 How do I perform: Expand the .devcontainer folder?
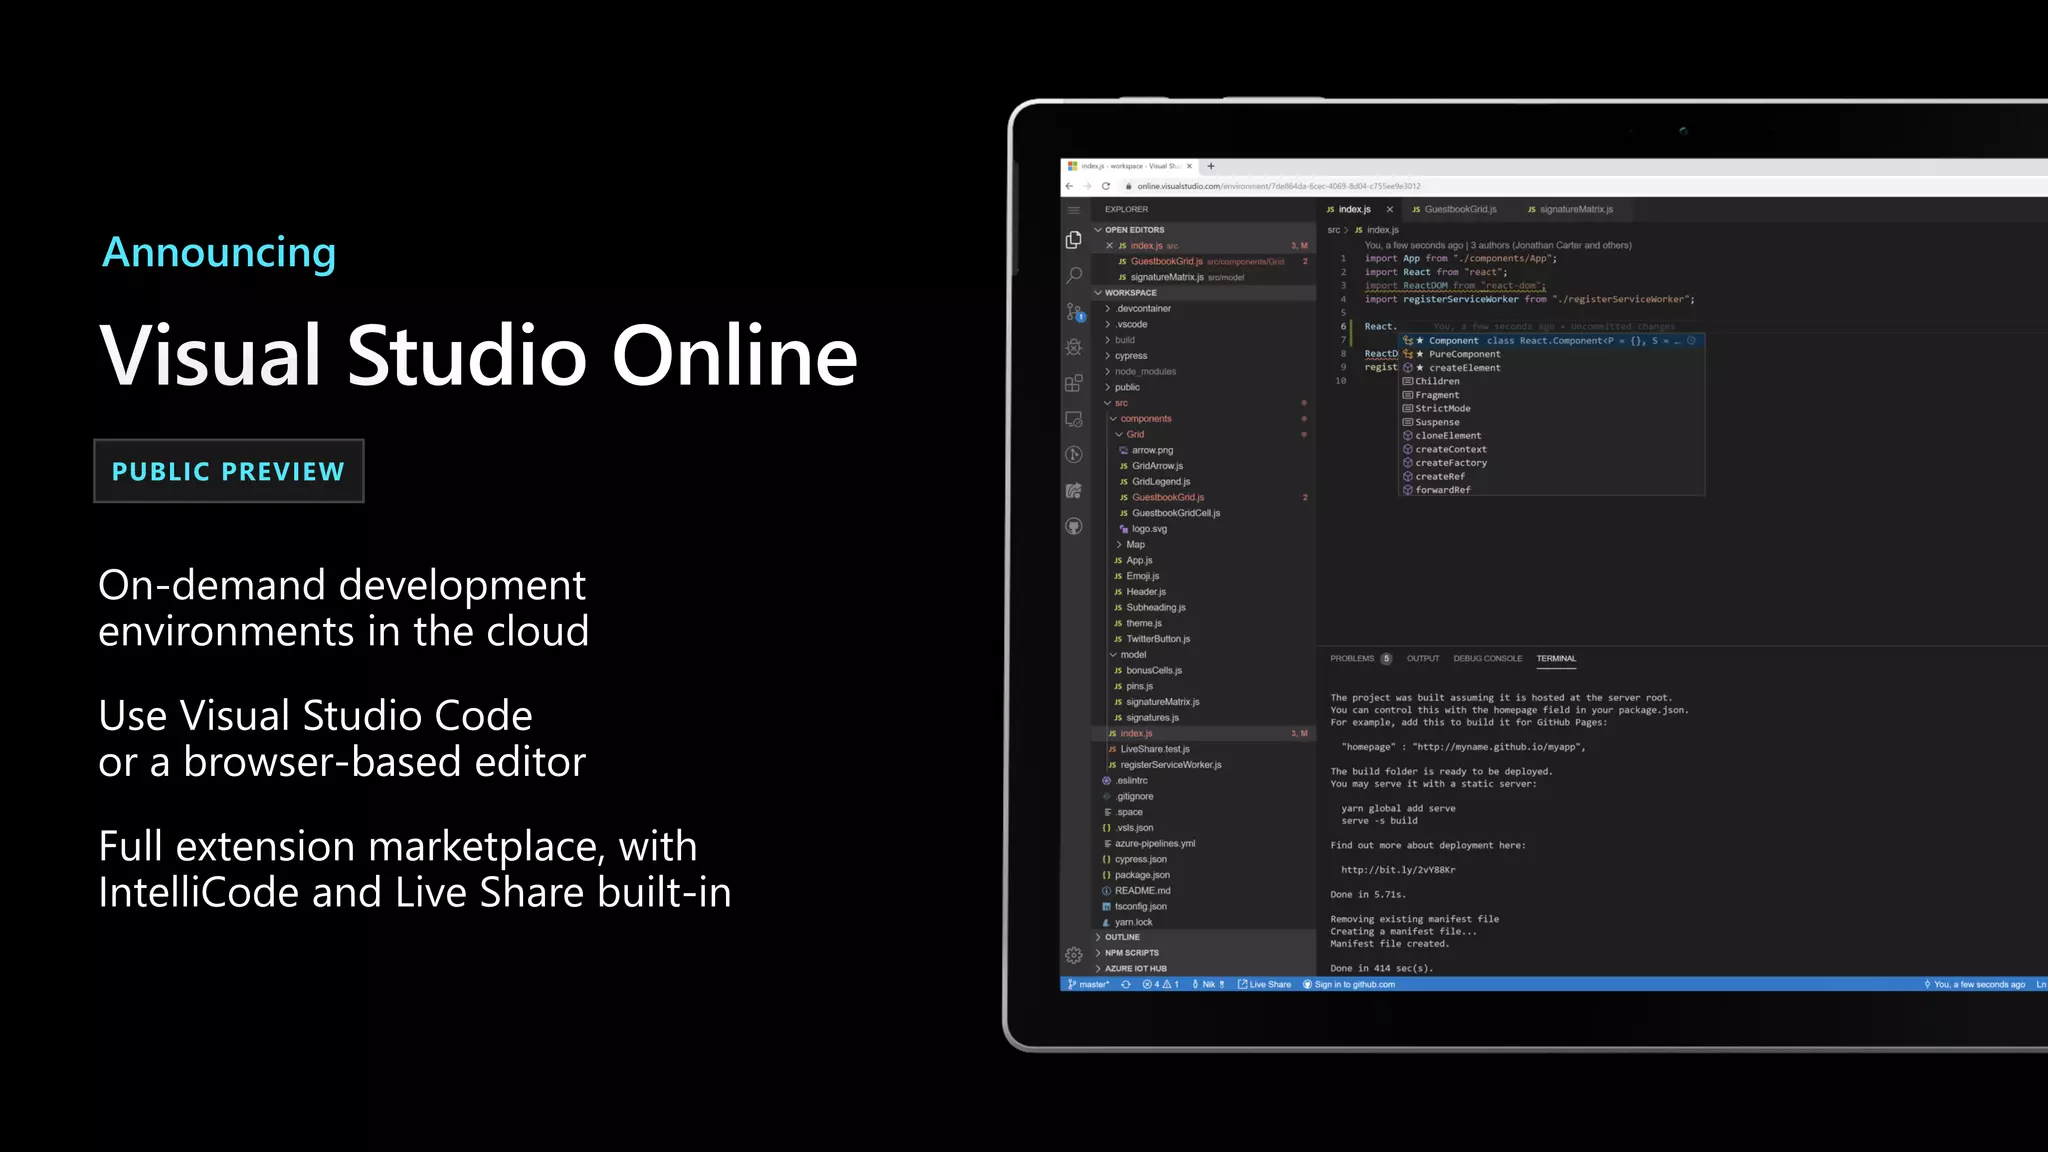click(1143, 309)
